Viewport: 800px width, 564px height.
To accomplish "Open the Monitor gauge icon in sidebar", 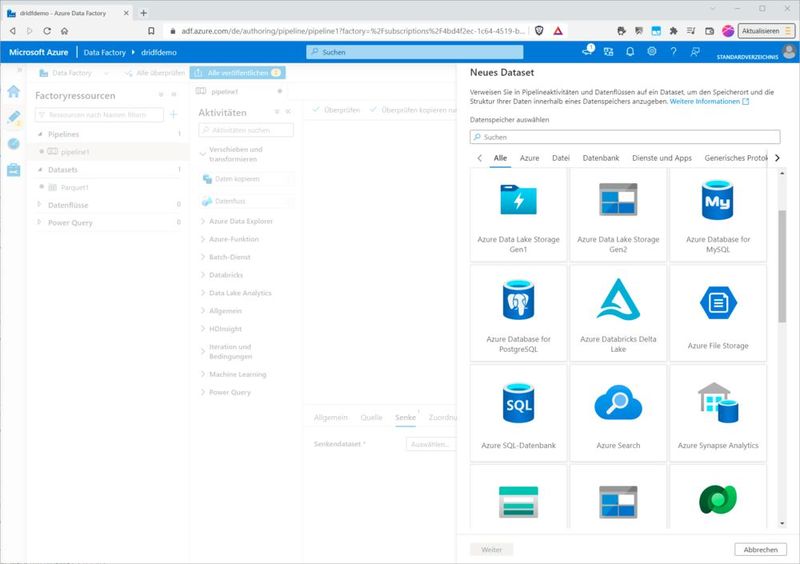I will (14, 144).
